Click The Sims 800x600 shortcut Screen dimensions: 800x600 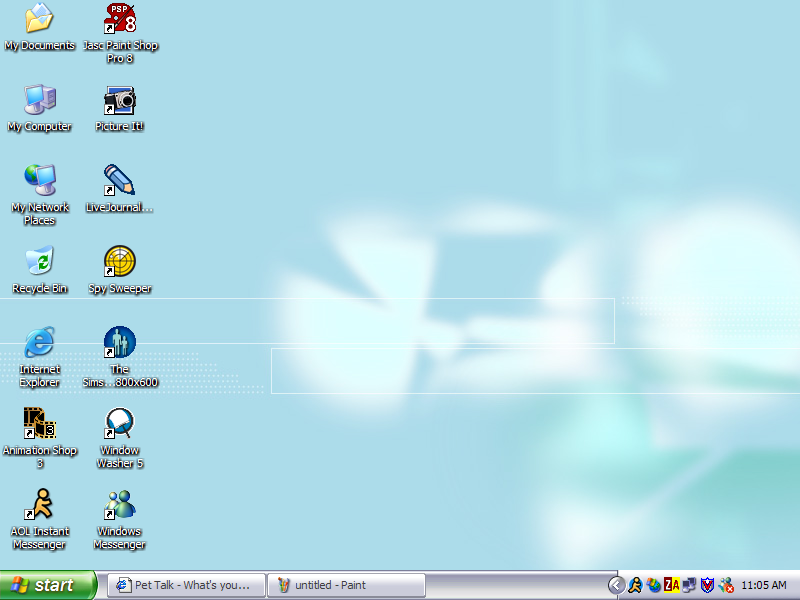pos(120,343)
